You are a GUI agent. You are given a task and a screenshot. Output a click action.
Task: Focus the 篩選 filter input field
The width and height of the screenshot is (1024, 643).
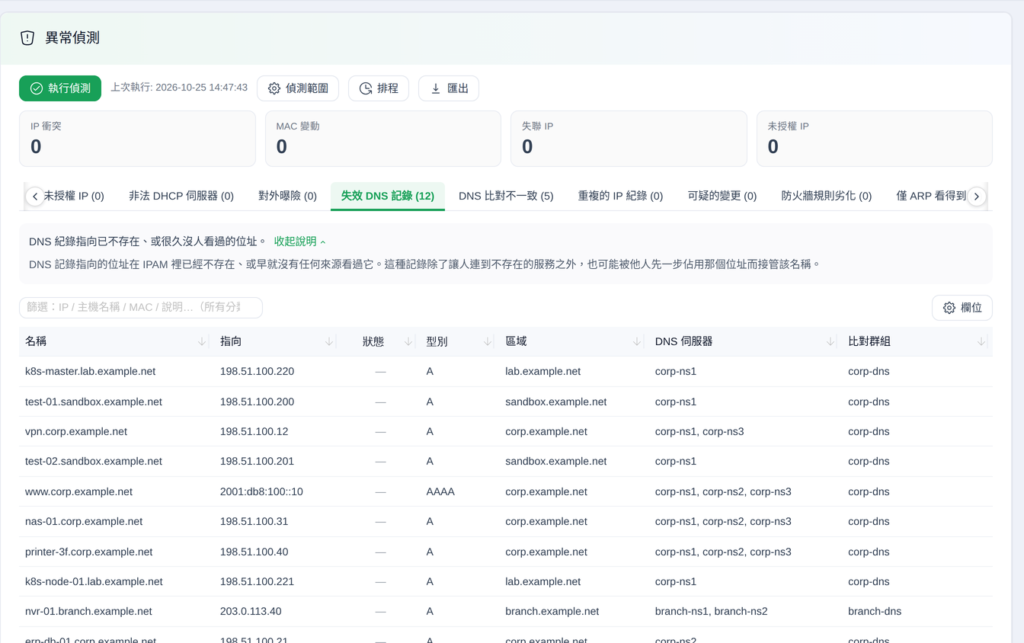140,307
